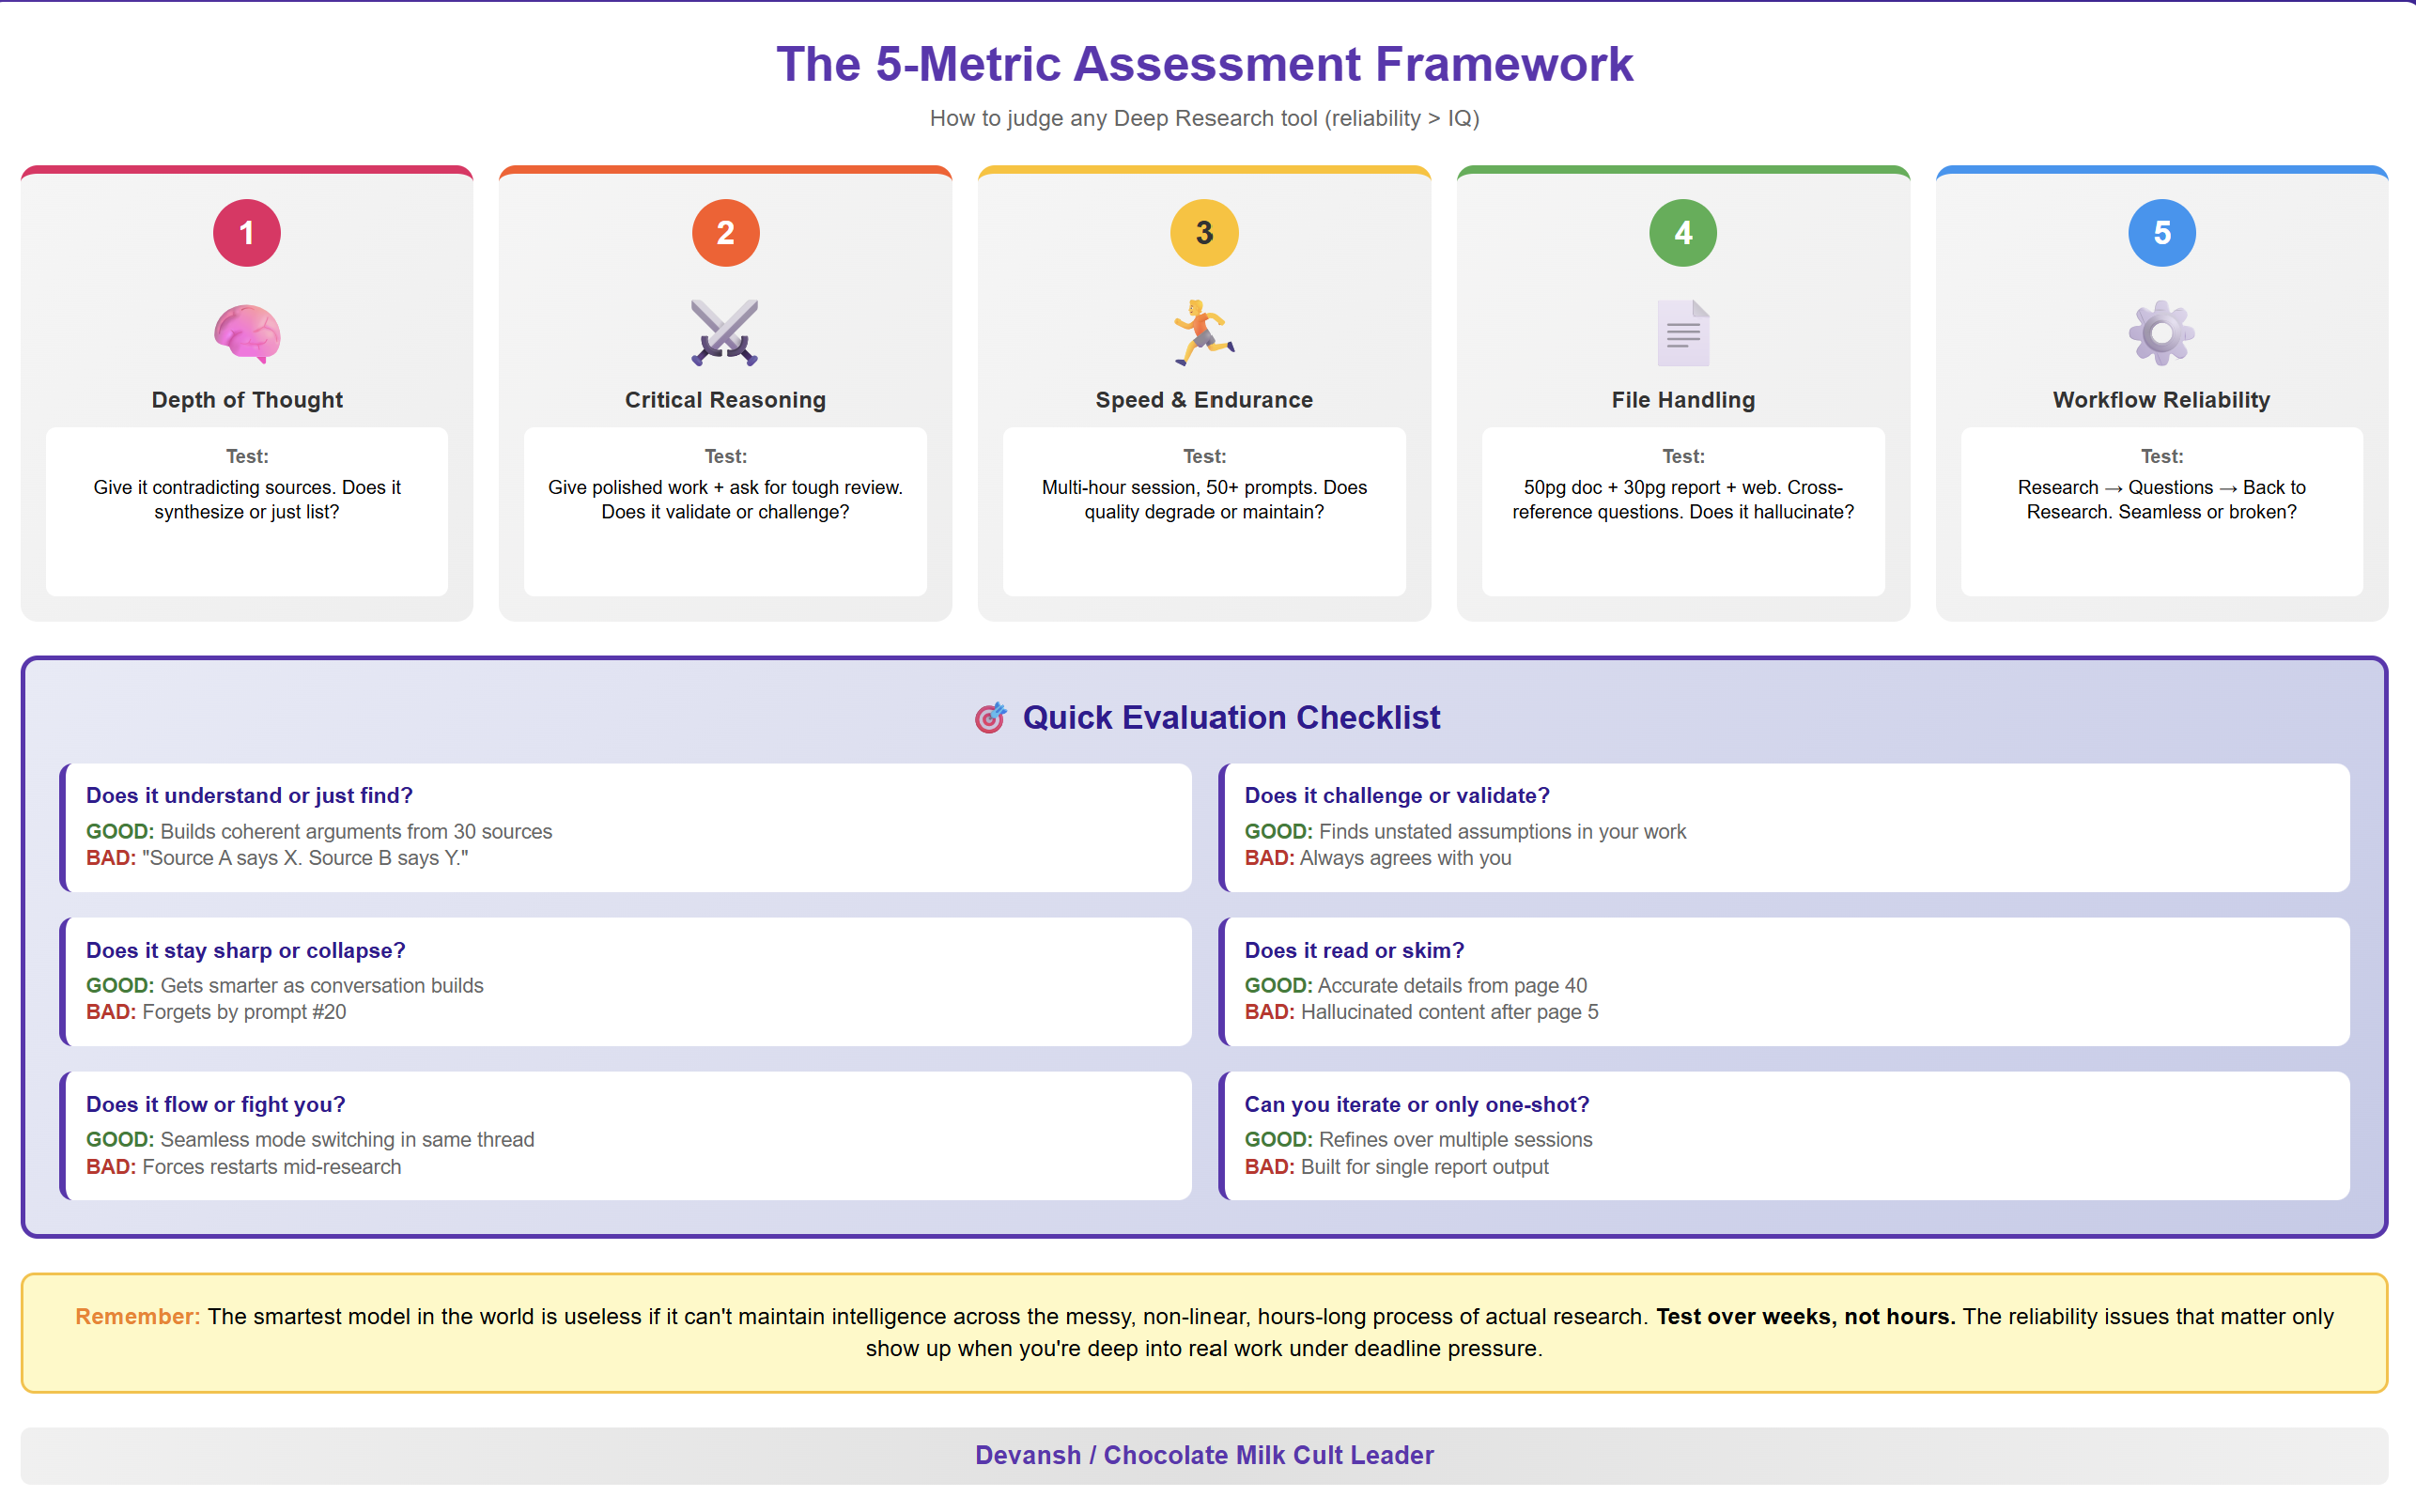Click the yellow Remember note box

pos(1204,1332)
